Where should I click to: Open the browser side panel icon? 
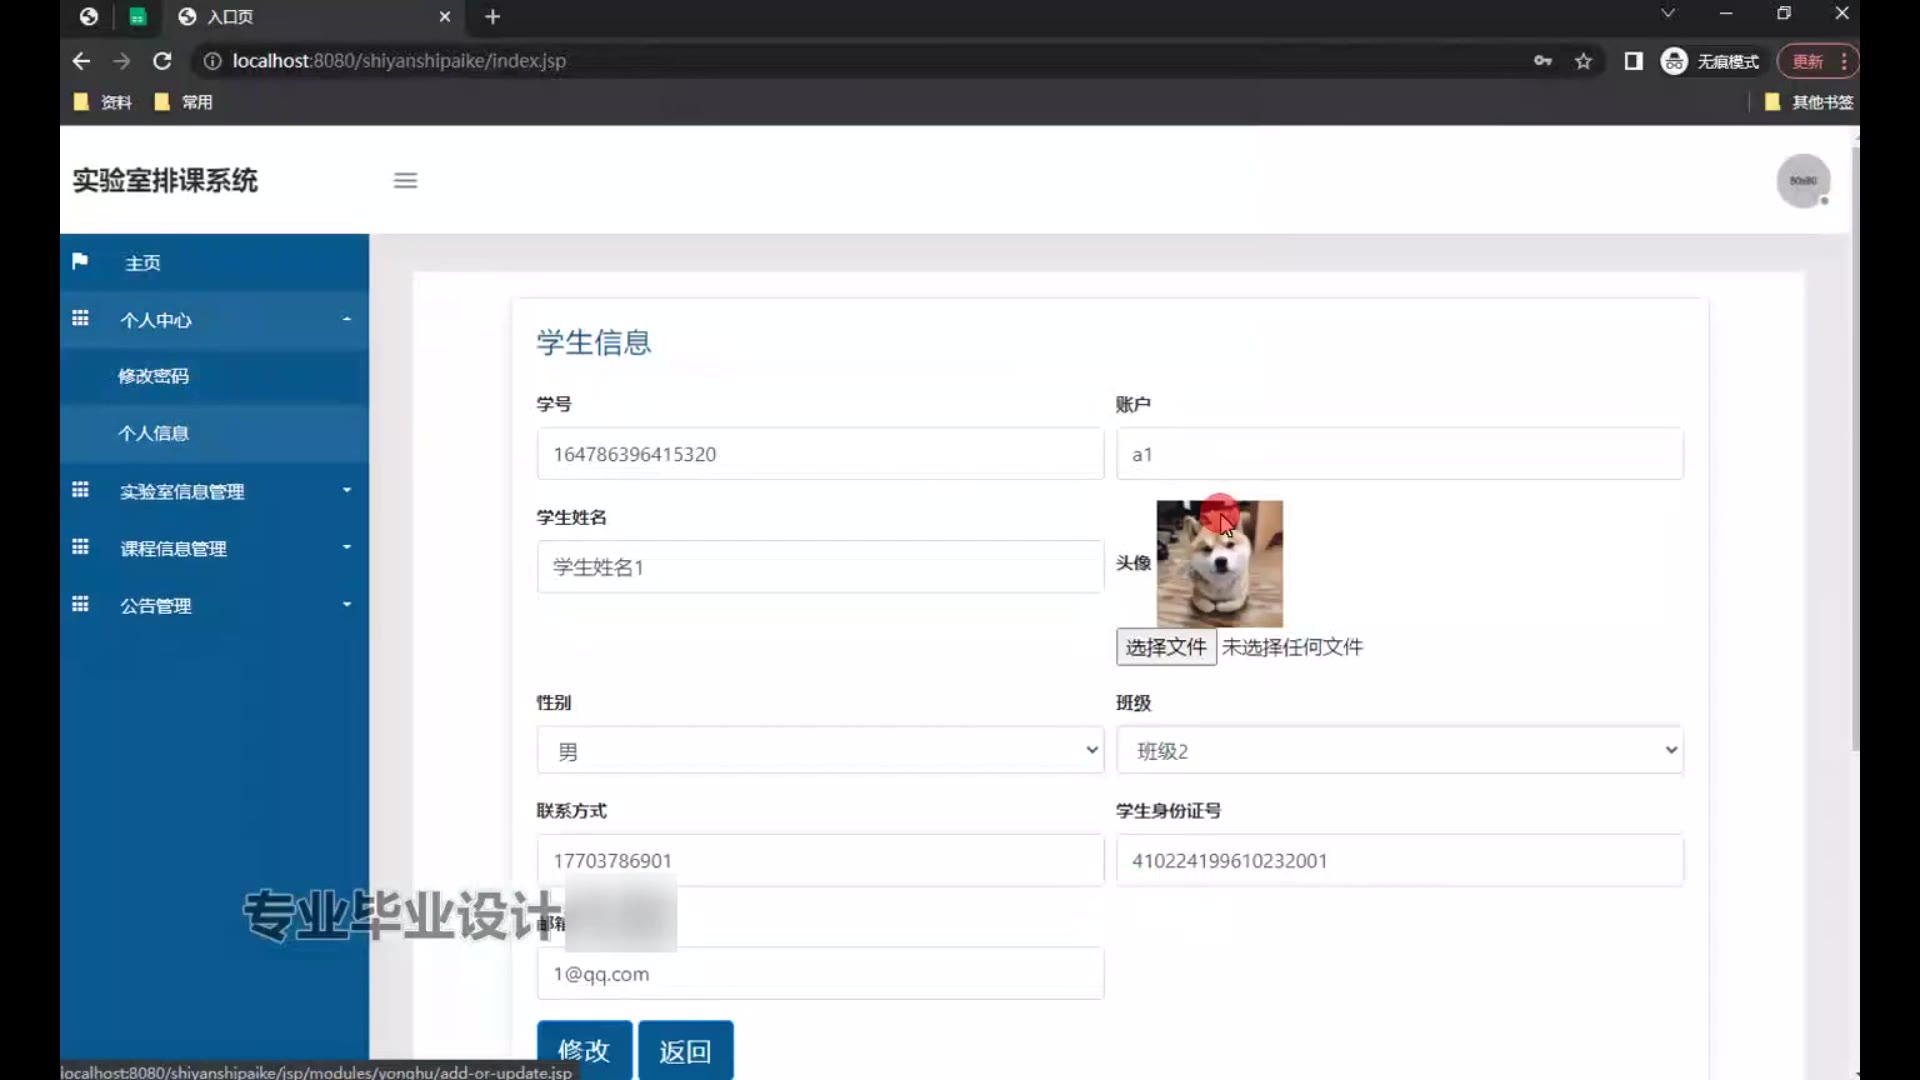pyautogui.click(x=1633, y=61)
